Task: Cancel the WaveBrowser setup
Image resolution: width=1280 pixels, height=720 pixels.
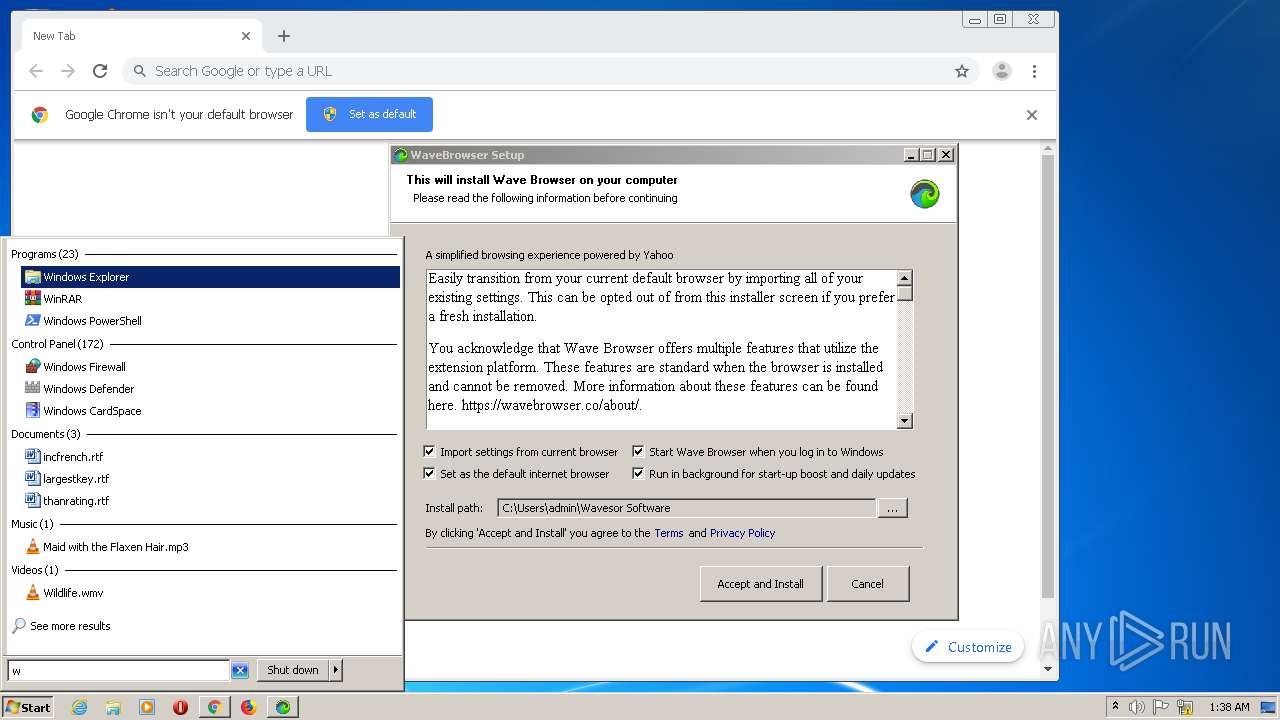Action: point(867,584)
